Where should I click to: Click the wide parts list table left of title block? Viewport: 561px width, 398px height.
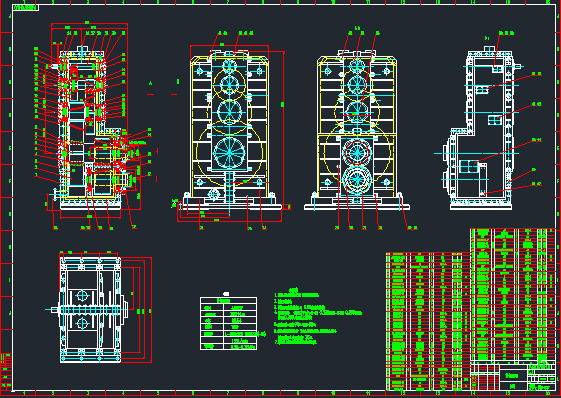pyautogui.click(x=428, y=321)
